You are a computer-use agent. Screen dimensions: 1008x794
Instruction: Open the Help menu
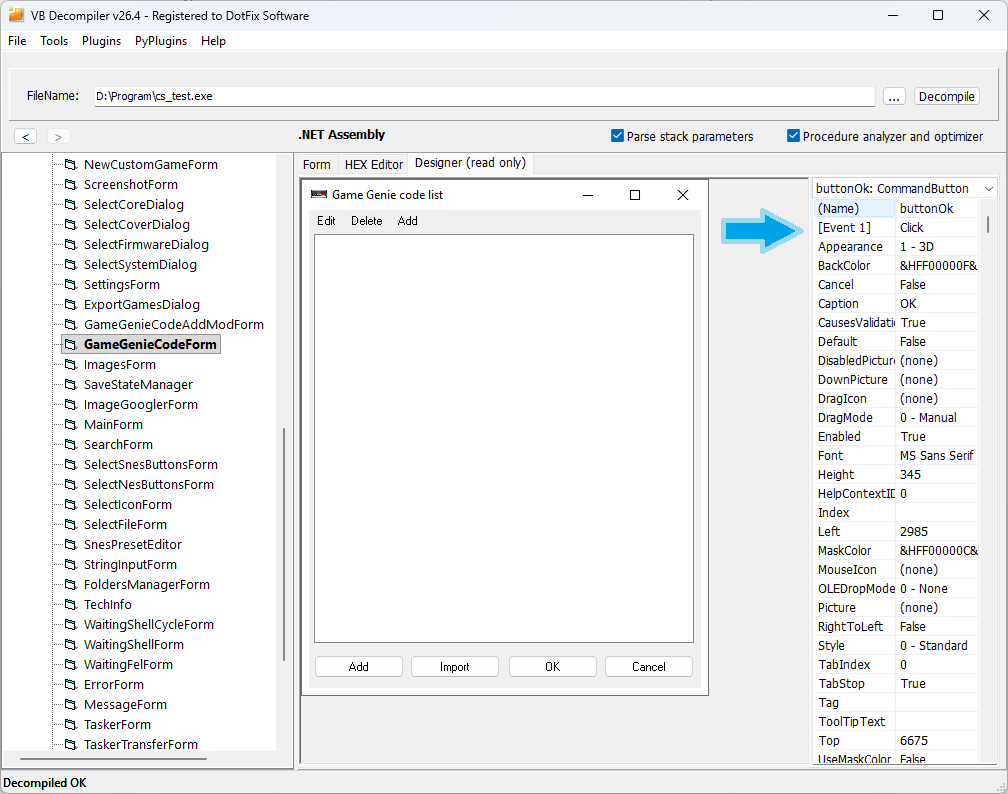point(213,41)
